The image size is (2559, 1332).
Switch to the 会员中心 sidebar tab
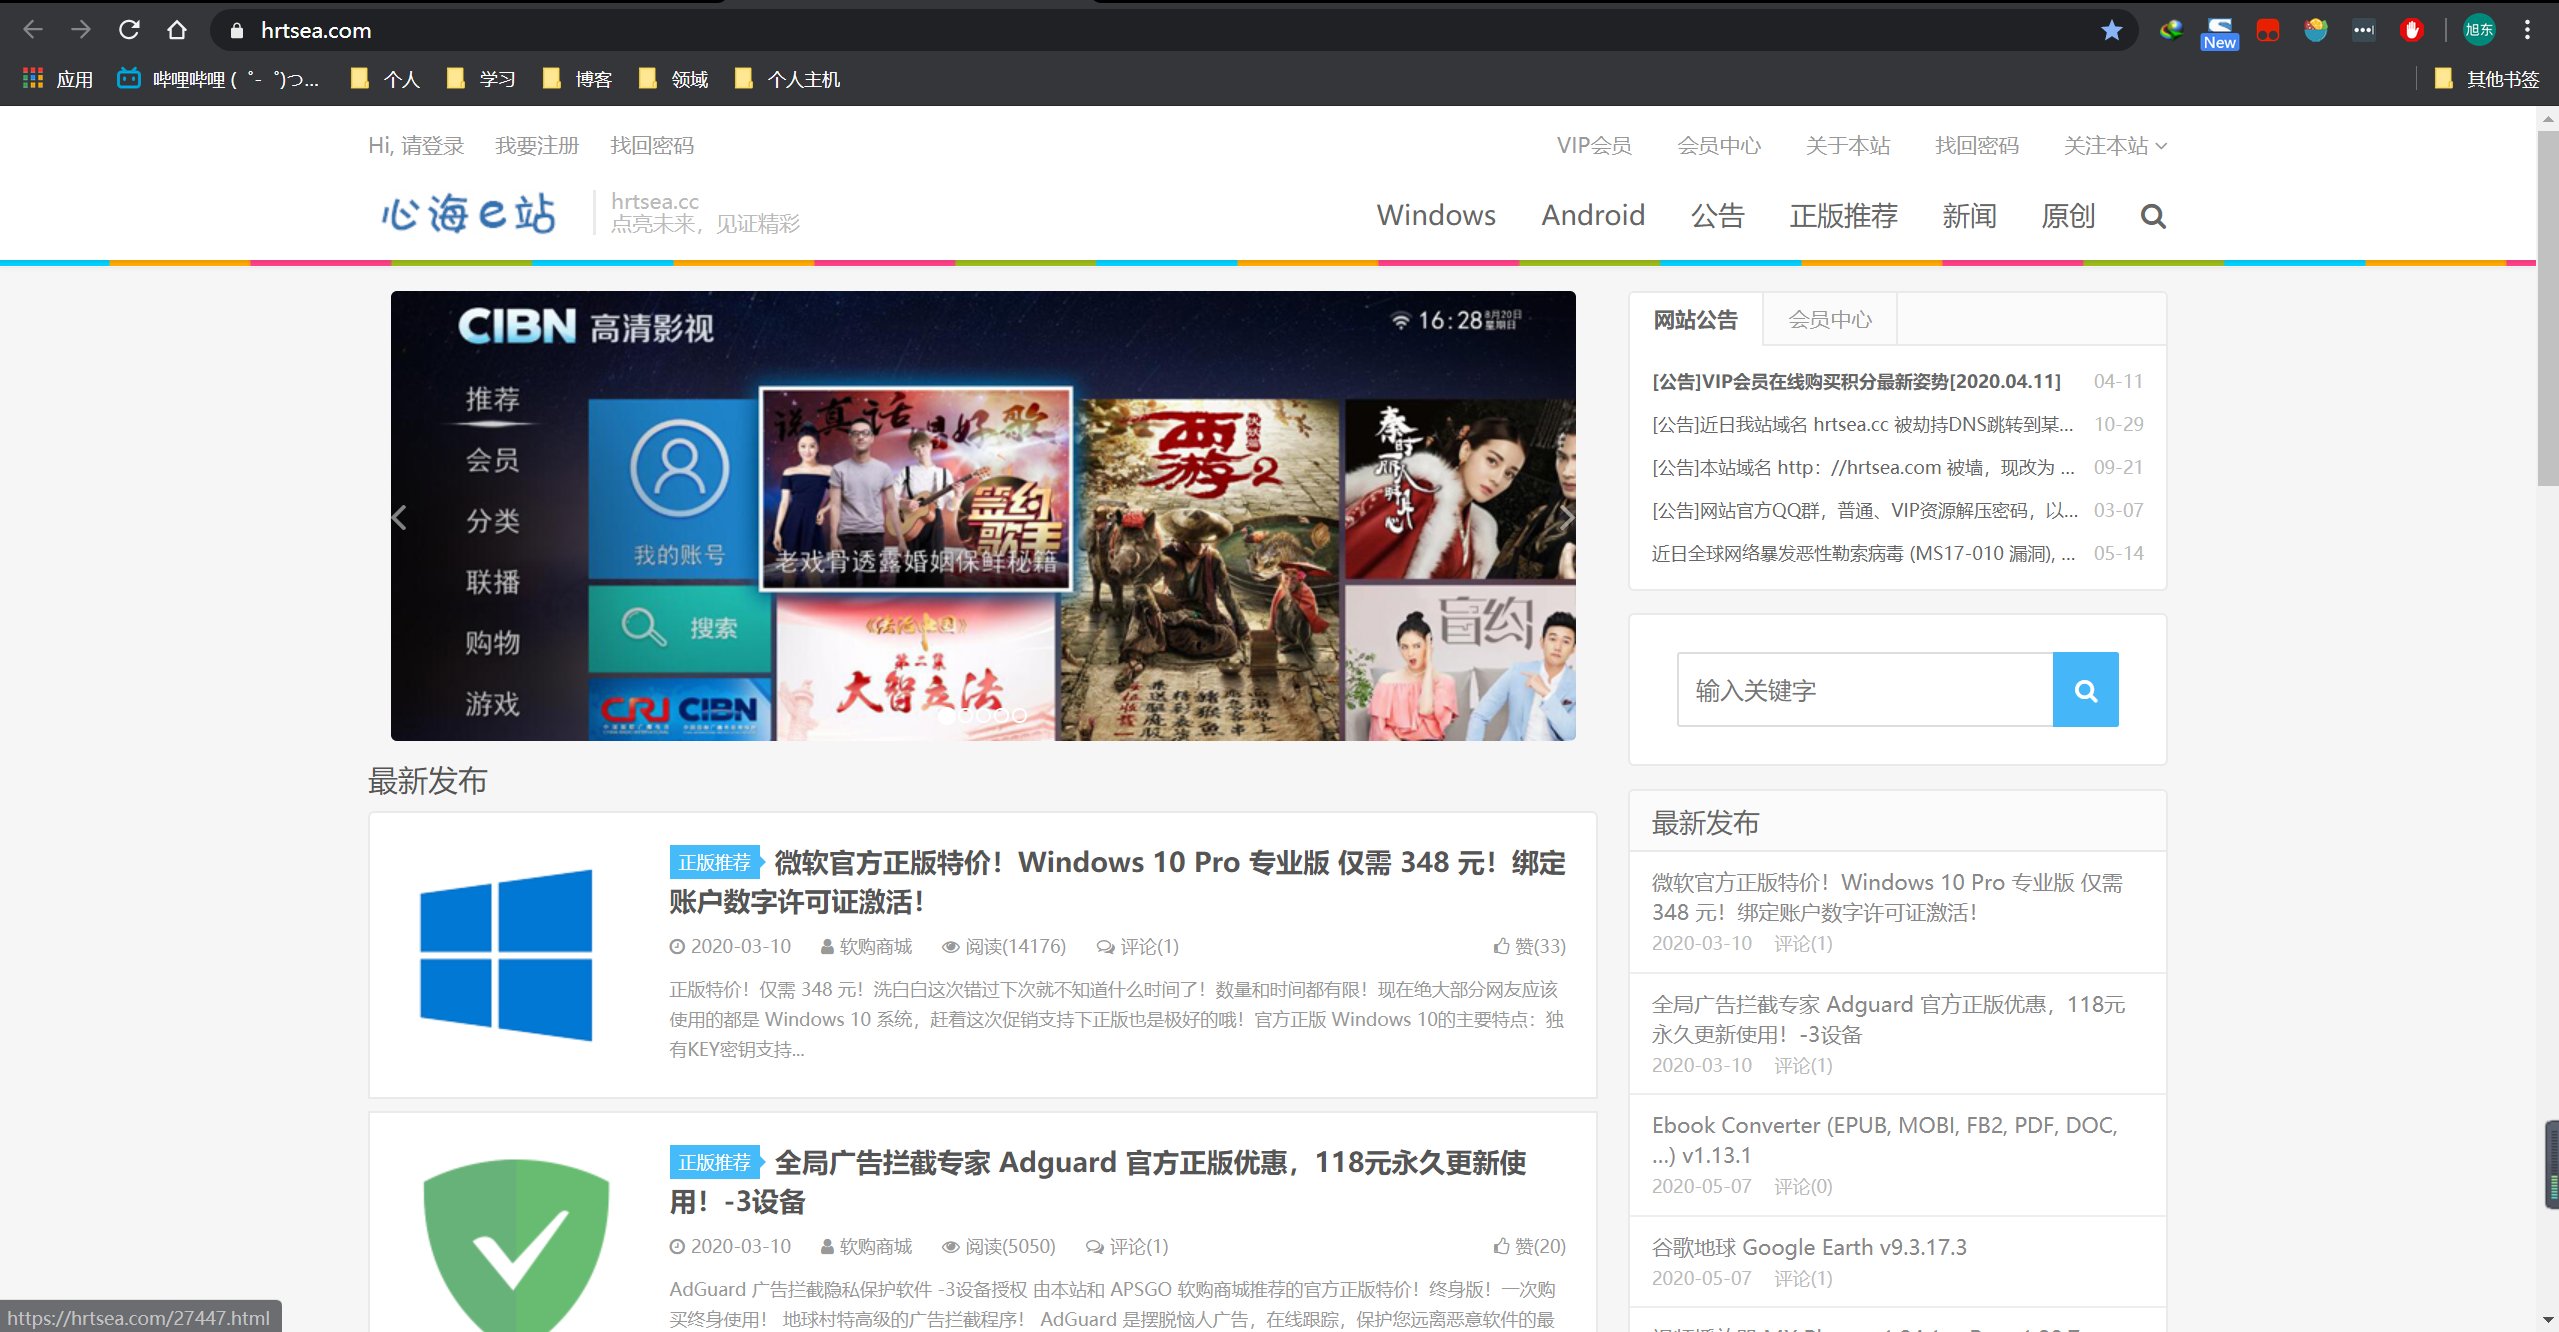[1829, 320]
